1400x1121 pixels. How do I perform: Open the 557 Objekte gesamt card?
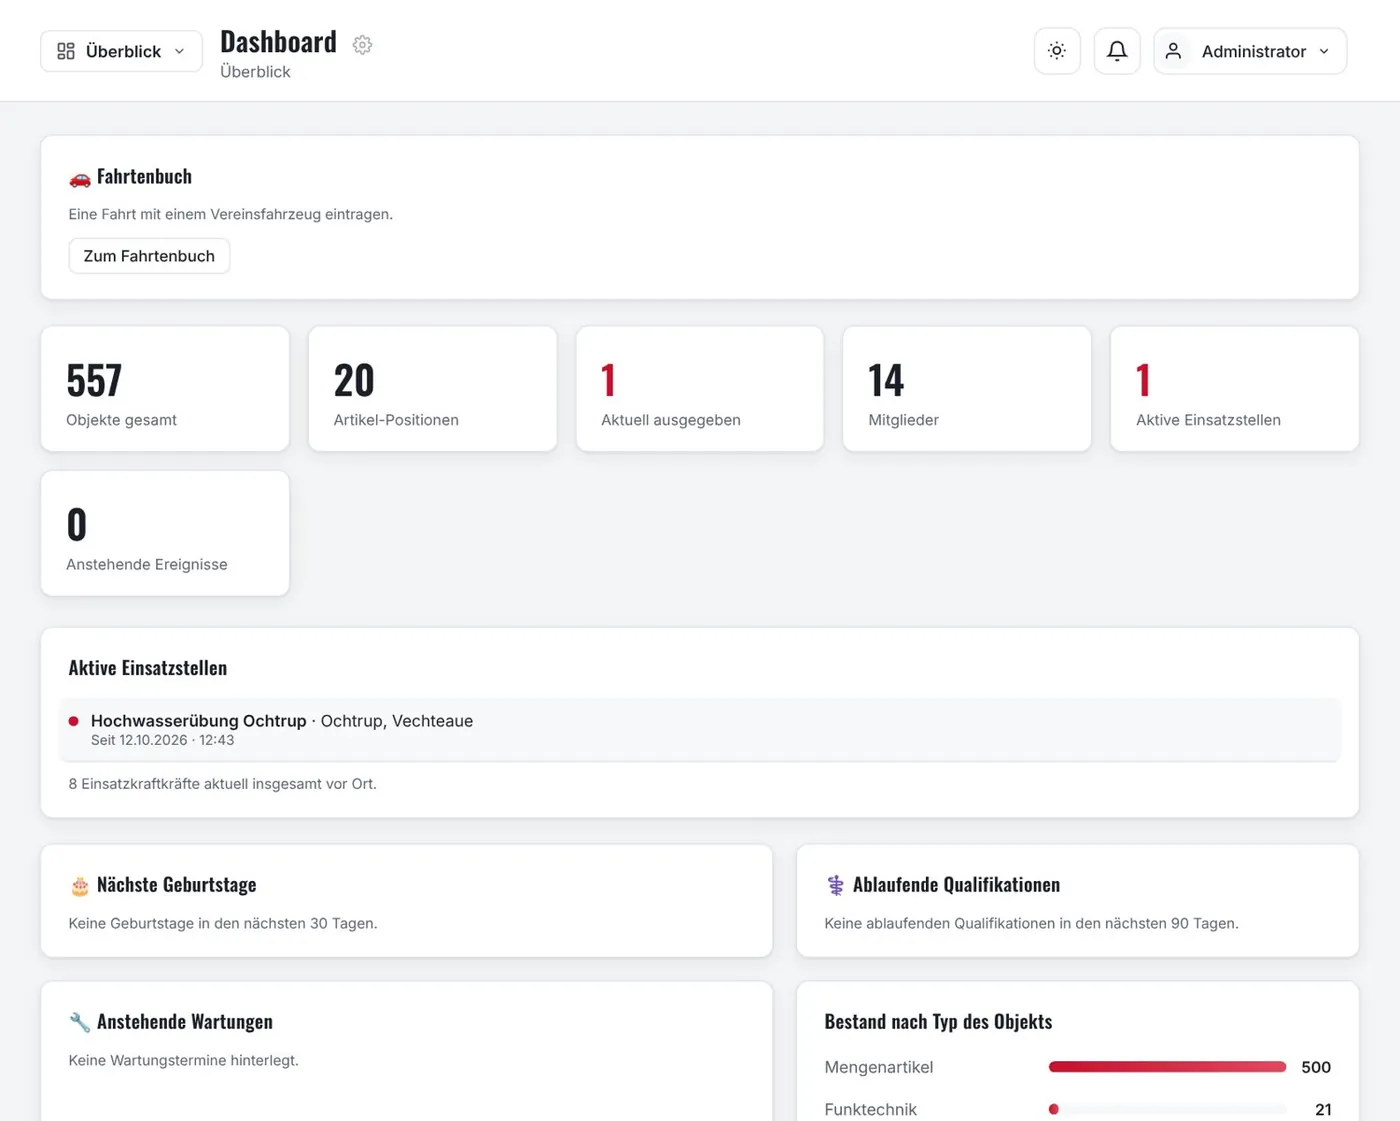click(x=165, y=389)
